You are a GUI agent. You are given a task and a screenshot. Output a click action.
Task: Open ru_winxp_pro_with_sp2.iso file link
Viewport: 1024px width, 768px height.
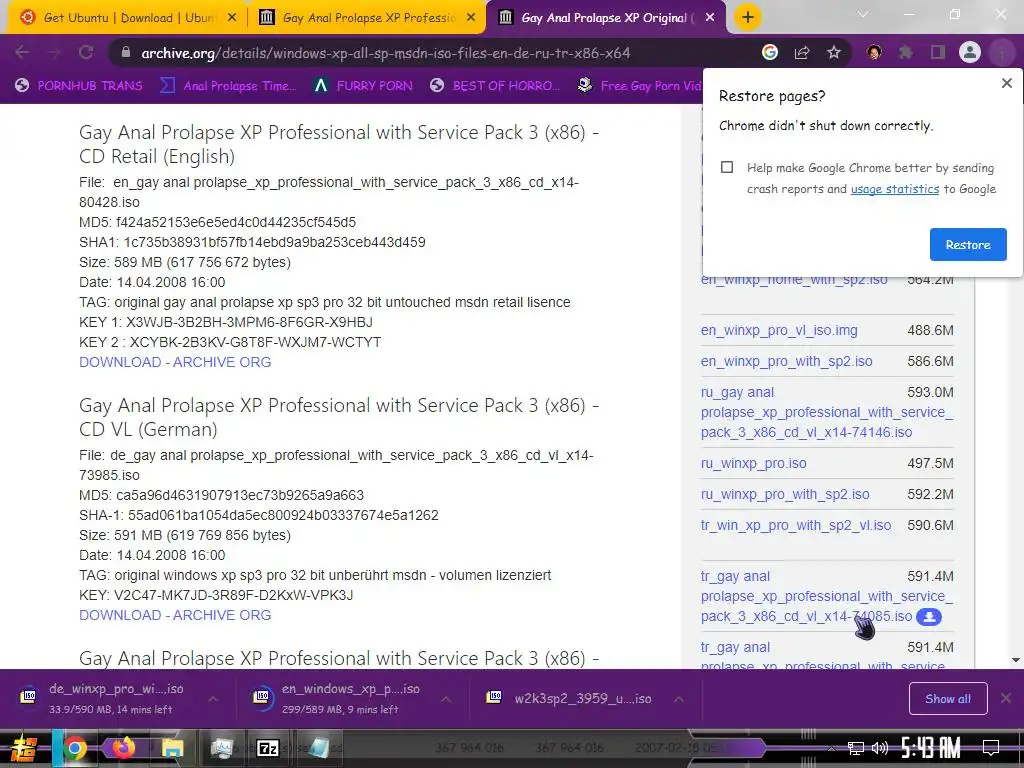click(785, 494)
